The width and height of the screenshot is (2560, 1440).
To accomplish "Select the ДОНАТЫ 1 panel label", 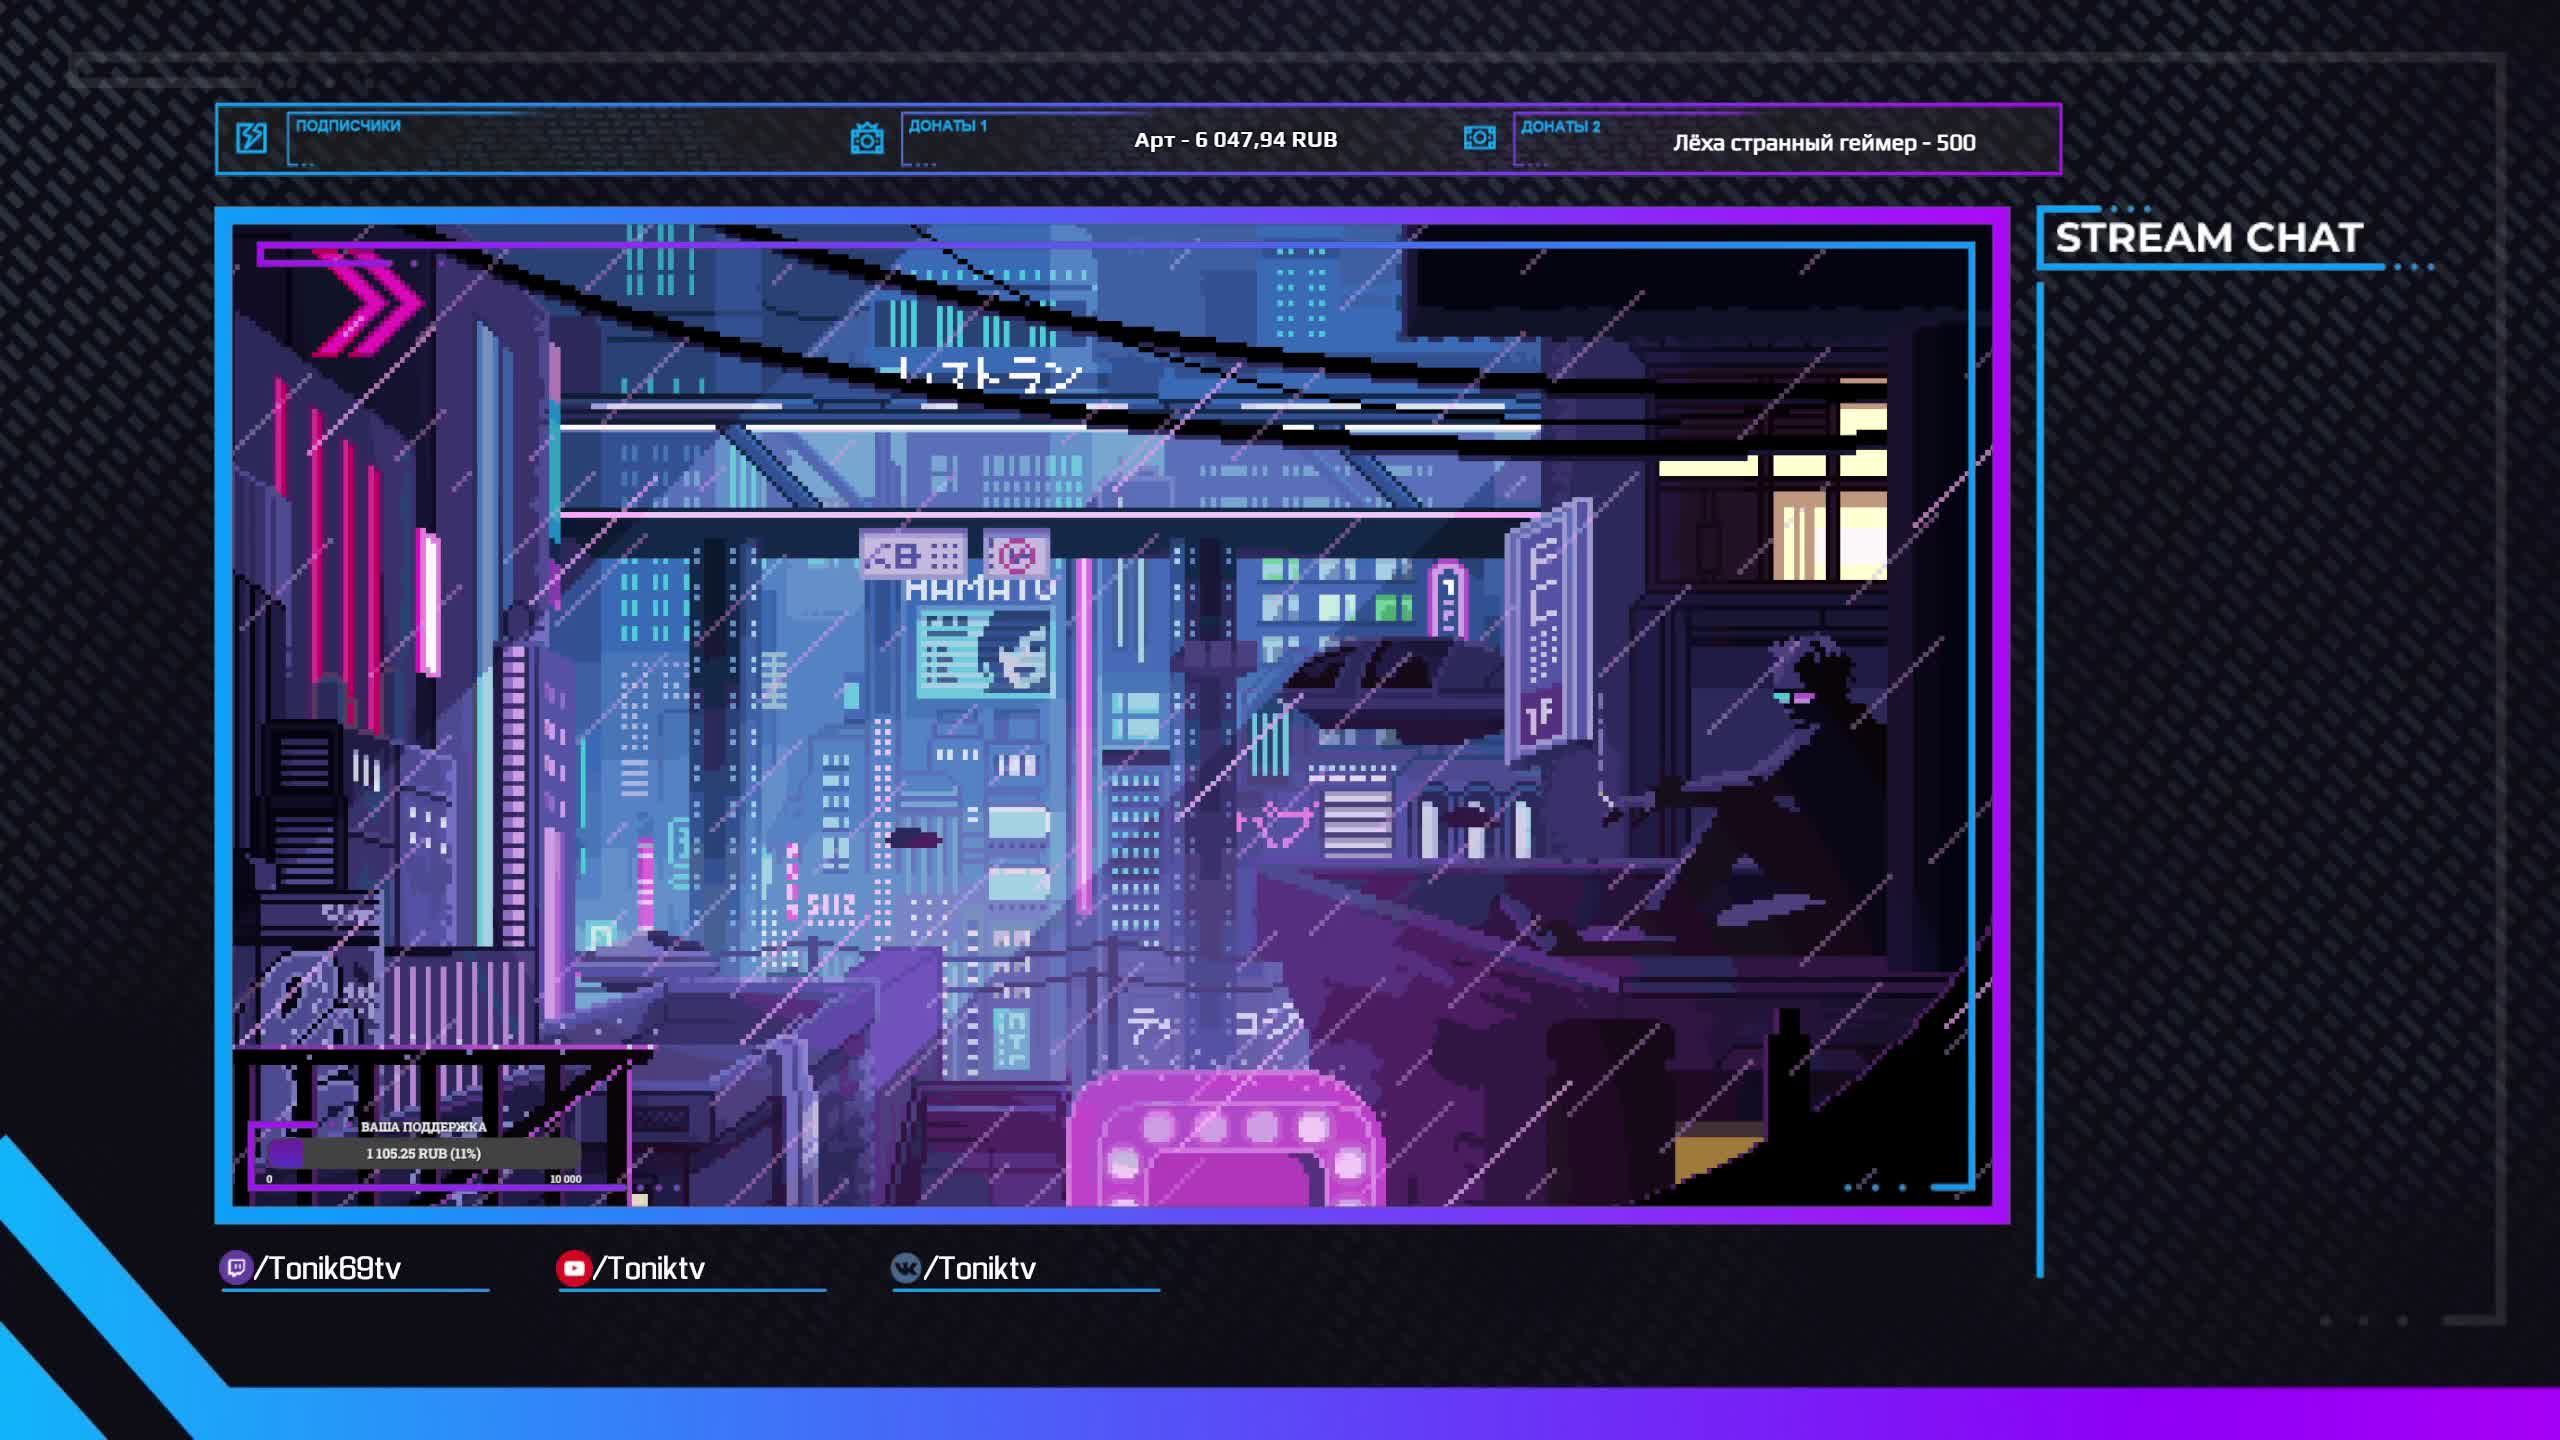I will [x=947, y=126].
